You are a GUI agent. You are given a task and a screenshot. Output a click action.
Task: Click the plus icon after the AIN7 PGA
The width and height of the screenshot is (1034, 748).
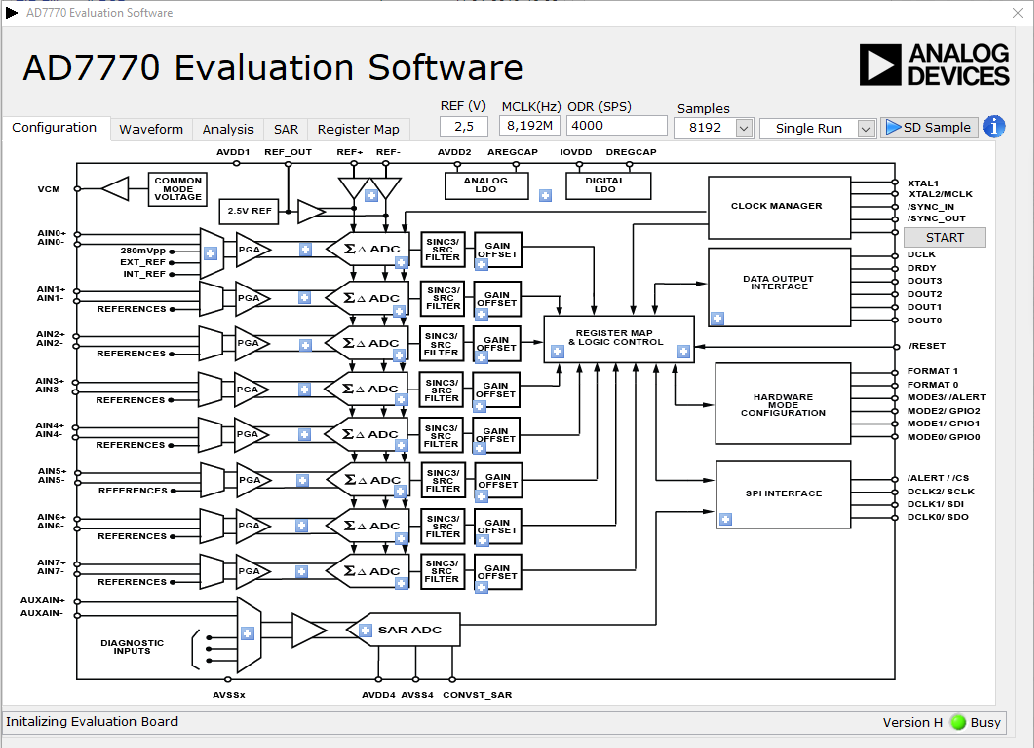301,571
